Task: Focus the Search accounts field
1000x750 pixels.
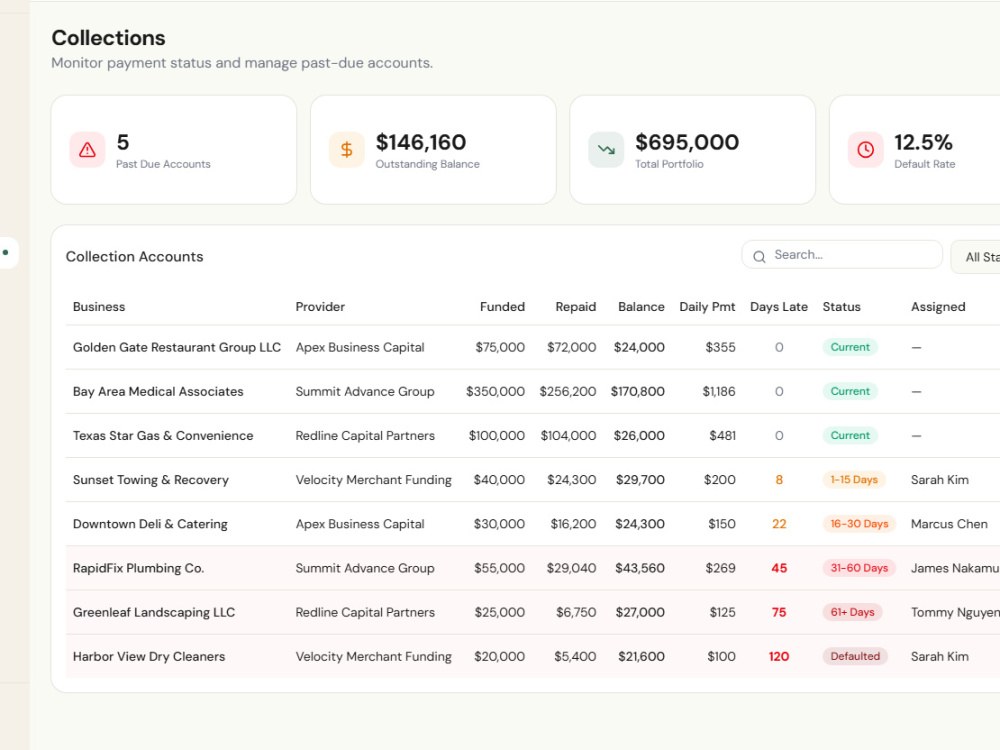Action: pos(842,255)
